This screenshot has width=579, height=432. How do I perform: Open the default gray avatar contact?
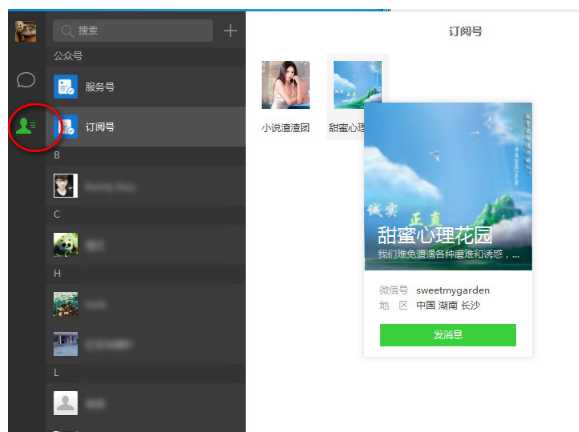pyautogui.click(x=146, y=403)
